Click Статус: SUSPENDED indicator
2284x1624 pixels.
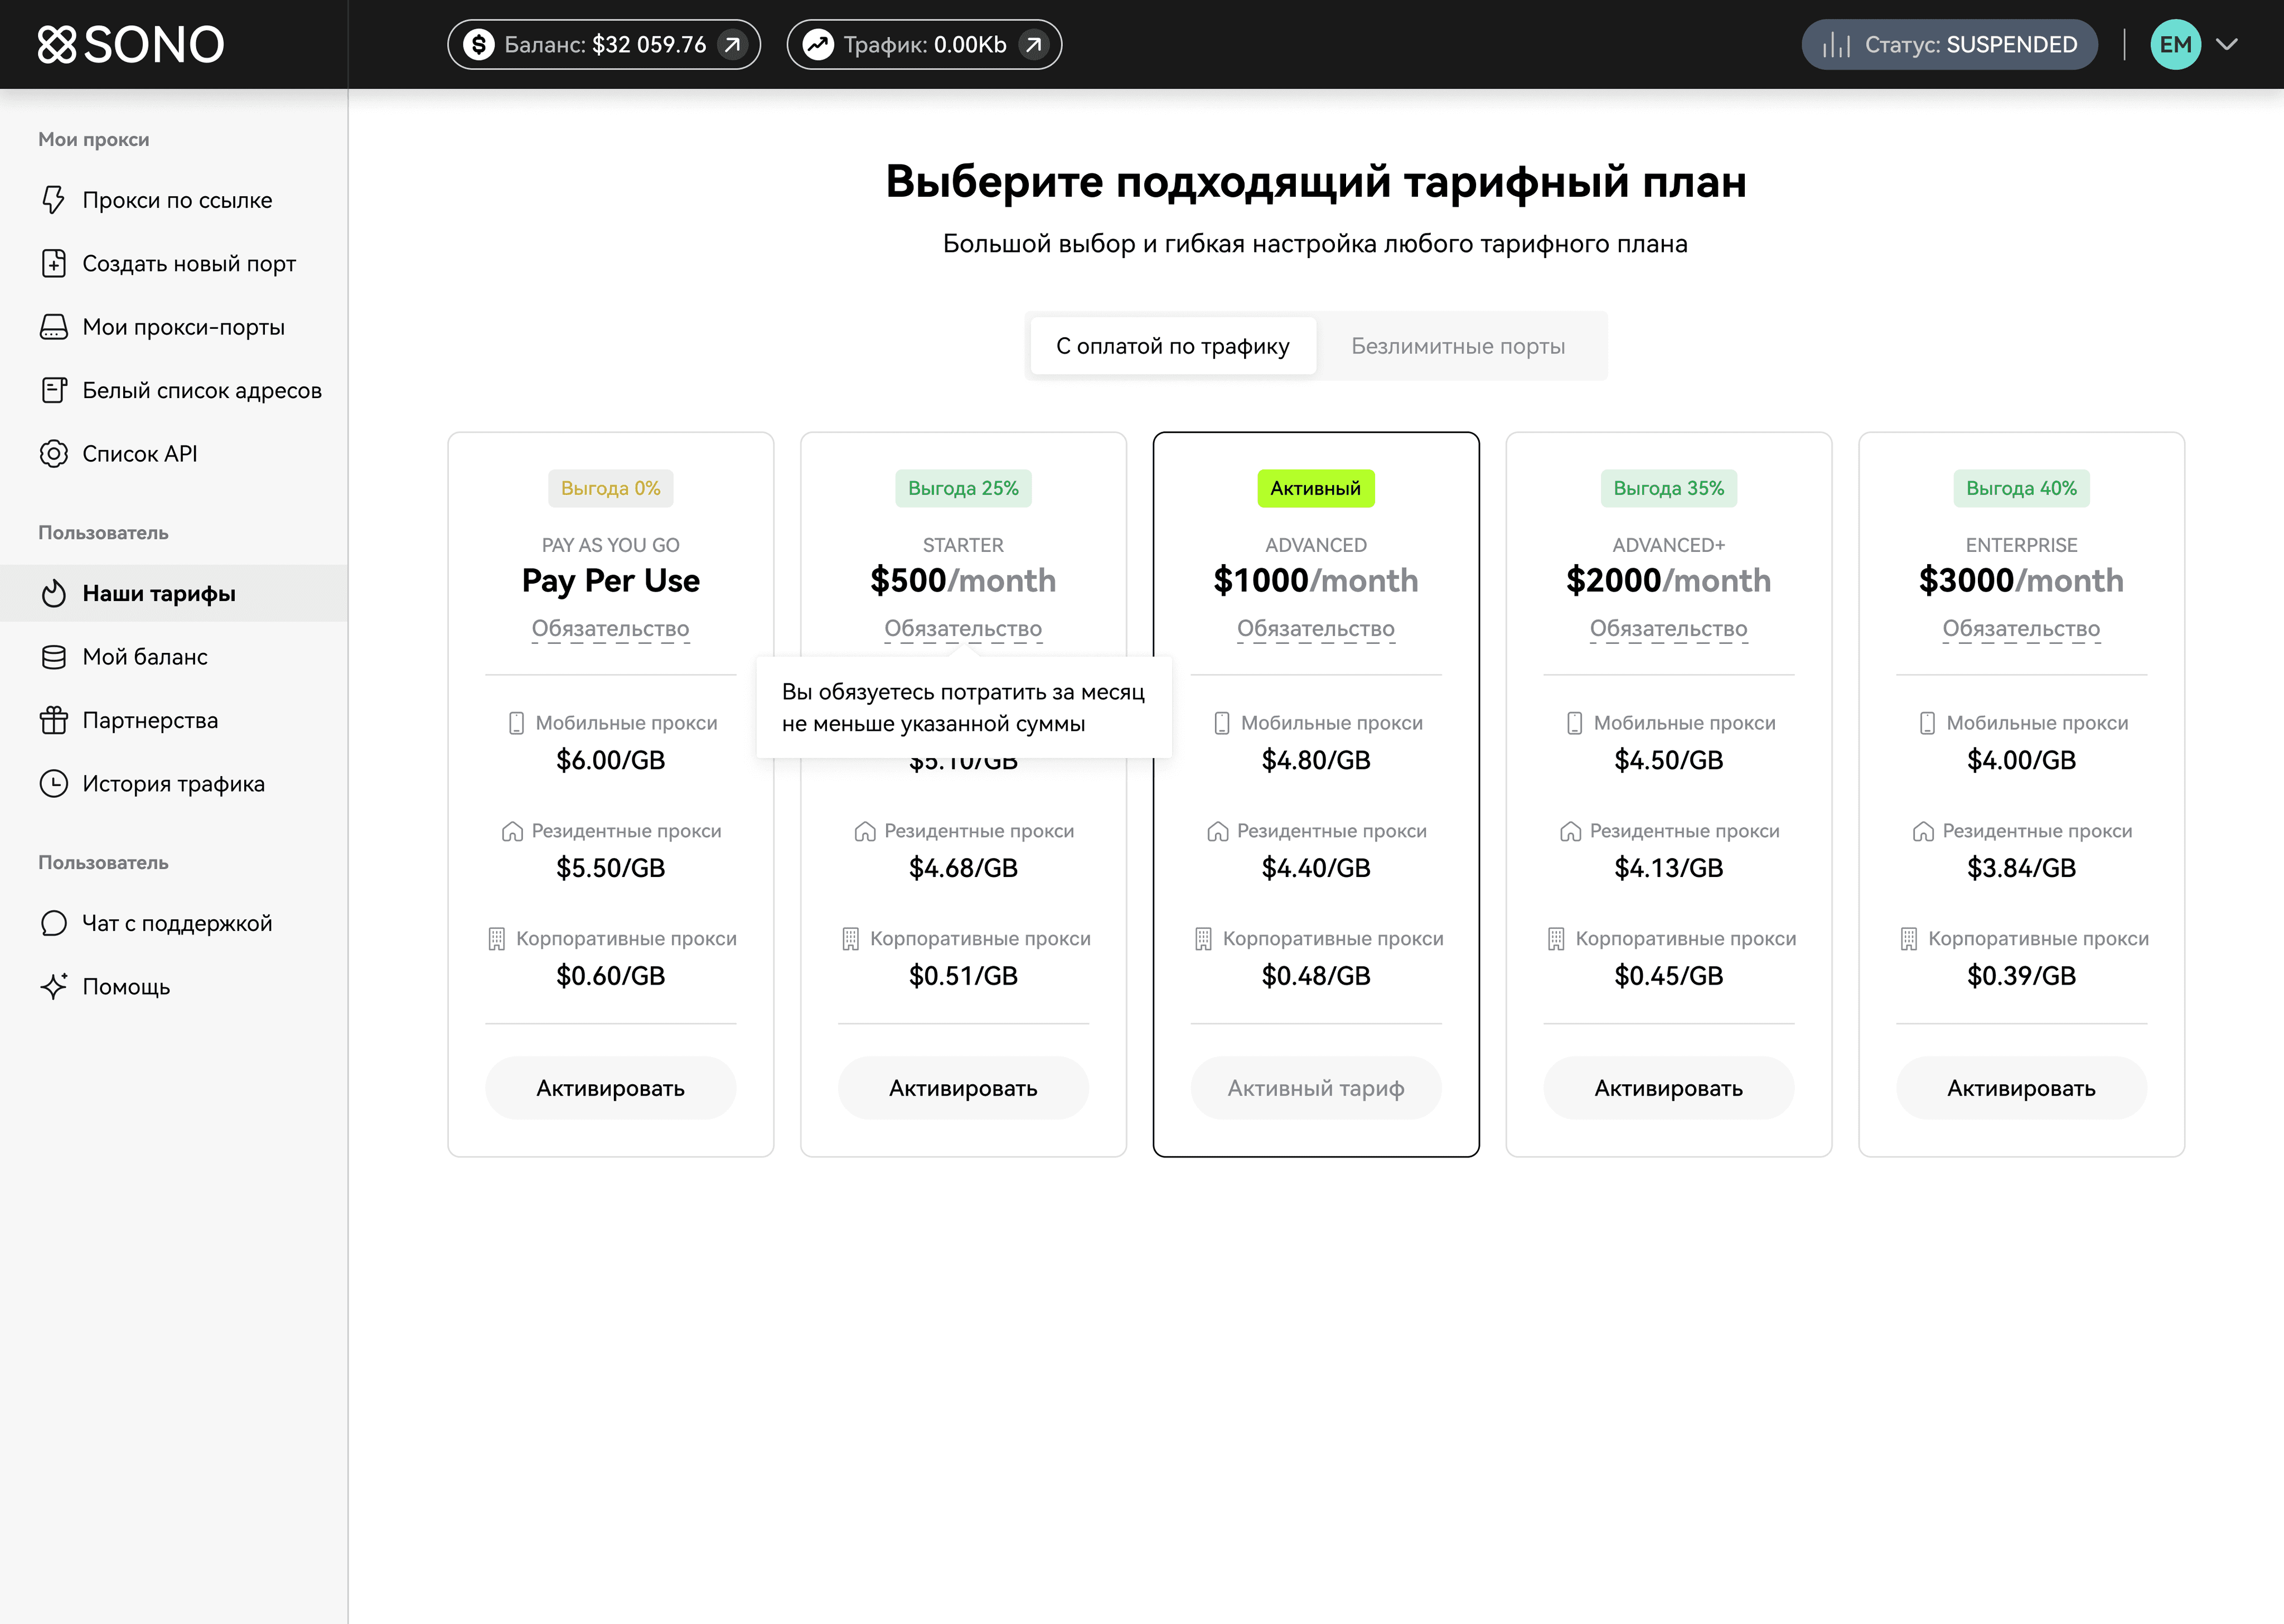click(1948, 44)
